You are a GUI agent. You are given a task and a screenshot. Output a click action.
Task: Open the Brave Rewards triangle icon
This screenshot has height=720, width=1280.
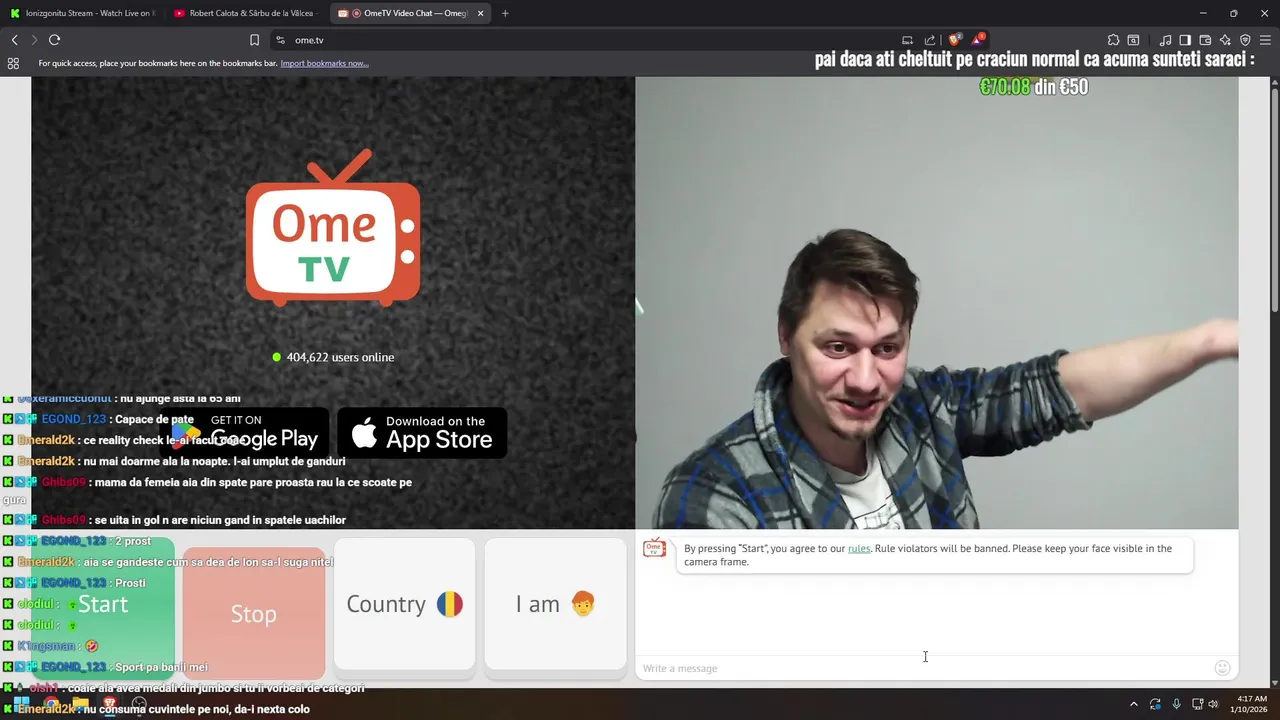click(x=979, y=40)
